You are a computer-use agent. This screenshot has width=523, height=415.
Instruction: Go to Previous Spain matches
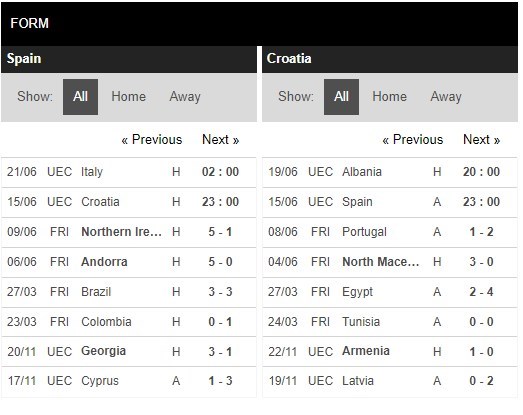coord(152,139)
